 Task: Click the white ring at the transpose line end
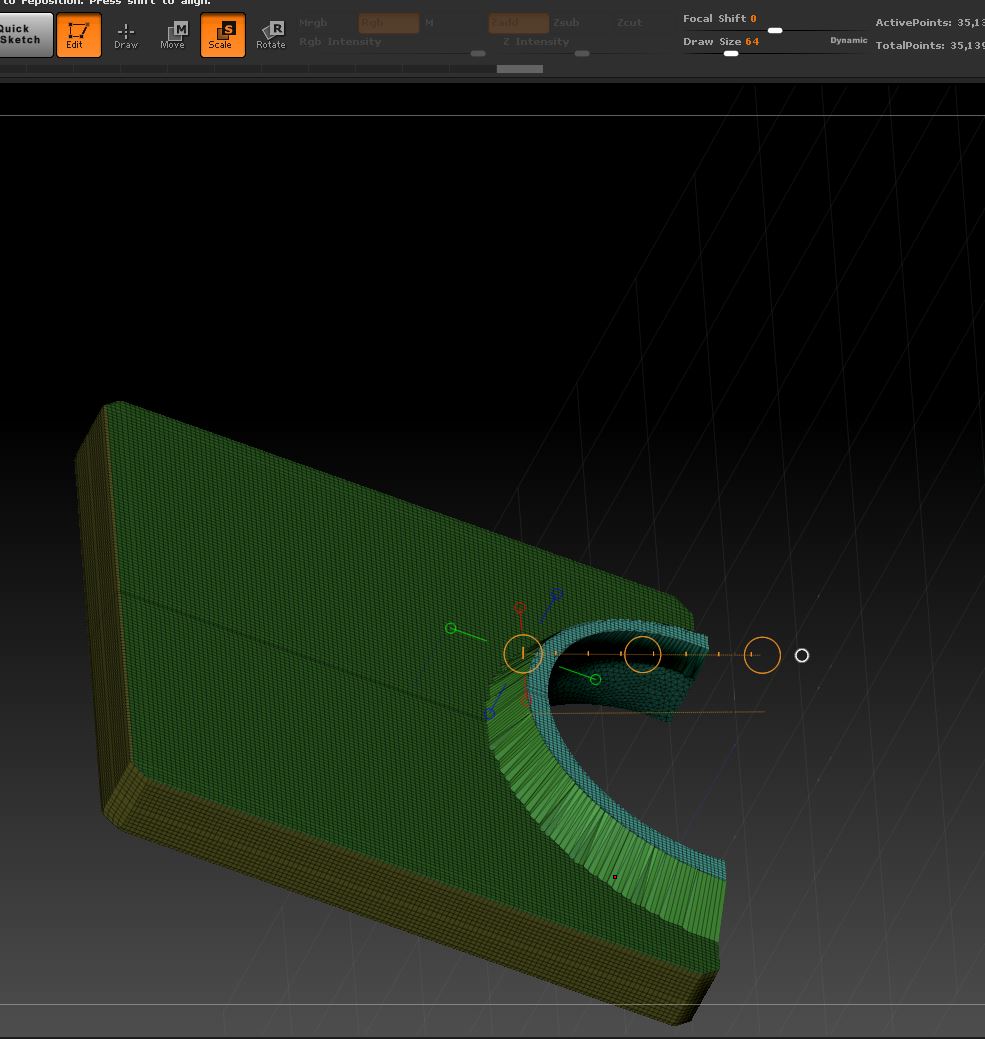[x=801, y=656]
